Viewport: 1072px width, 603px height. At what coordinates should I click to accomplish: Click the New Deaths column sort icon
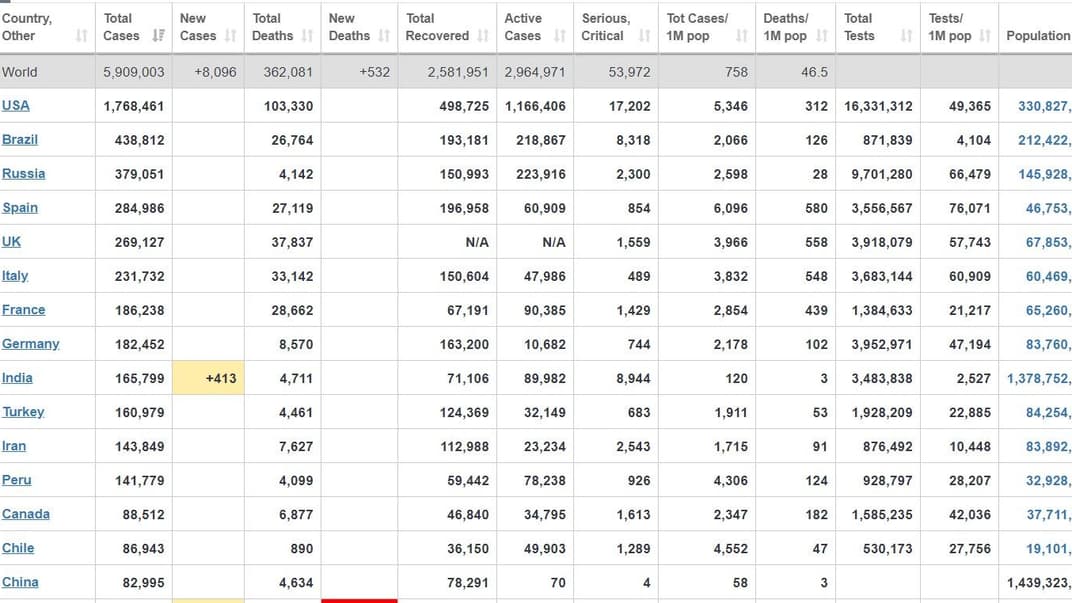(x=383, y=36)
